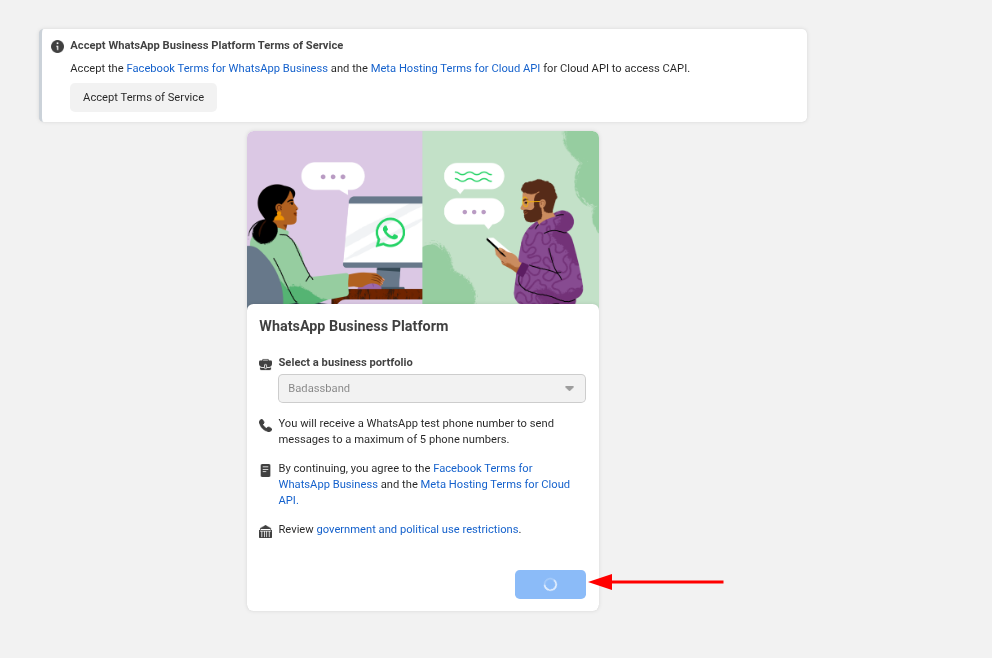This screenshot has height=658, width=992.
Task: Click the blue loading spinner button
Action: [550, 584]
